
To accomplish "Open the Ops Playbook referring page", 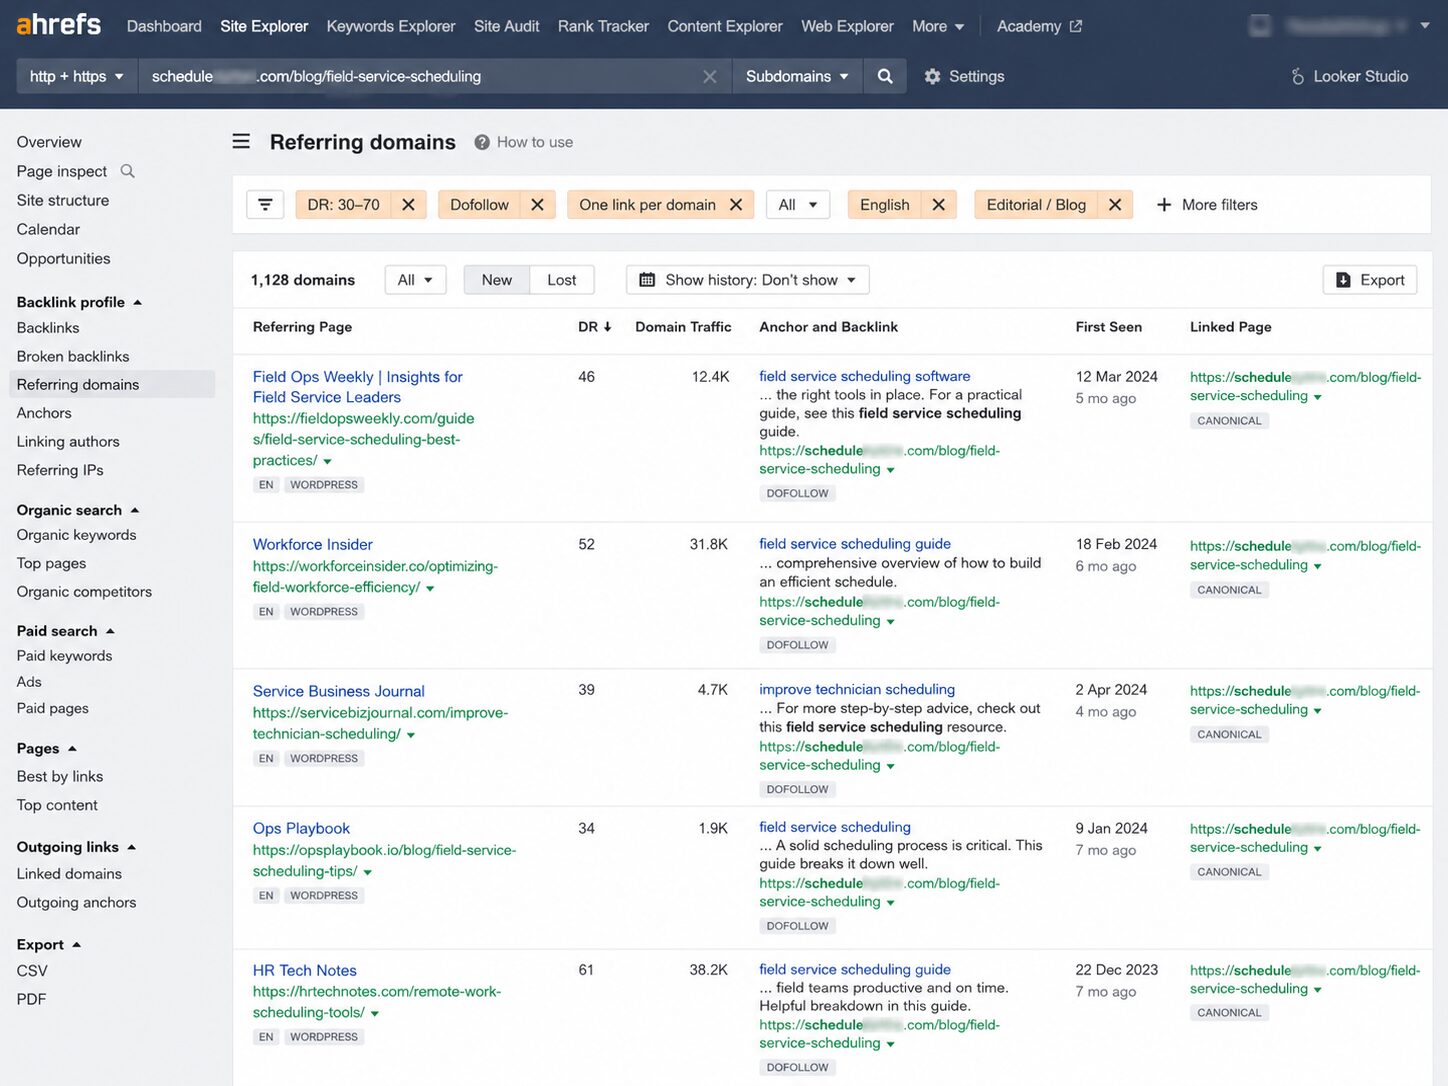I will (x=301, y=828).
